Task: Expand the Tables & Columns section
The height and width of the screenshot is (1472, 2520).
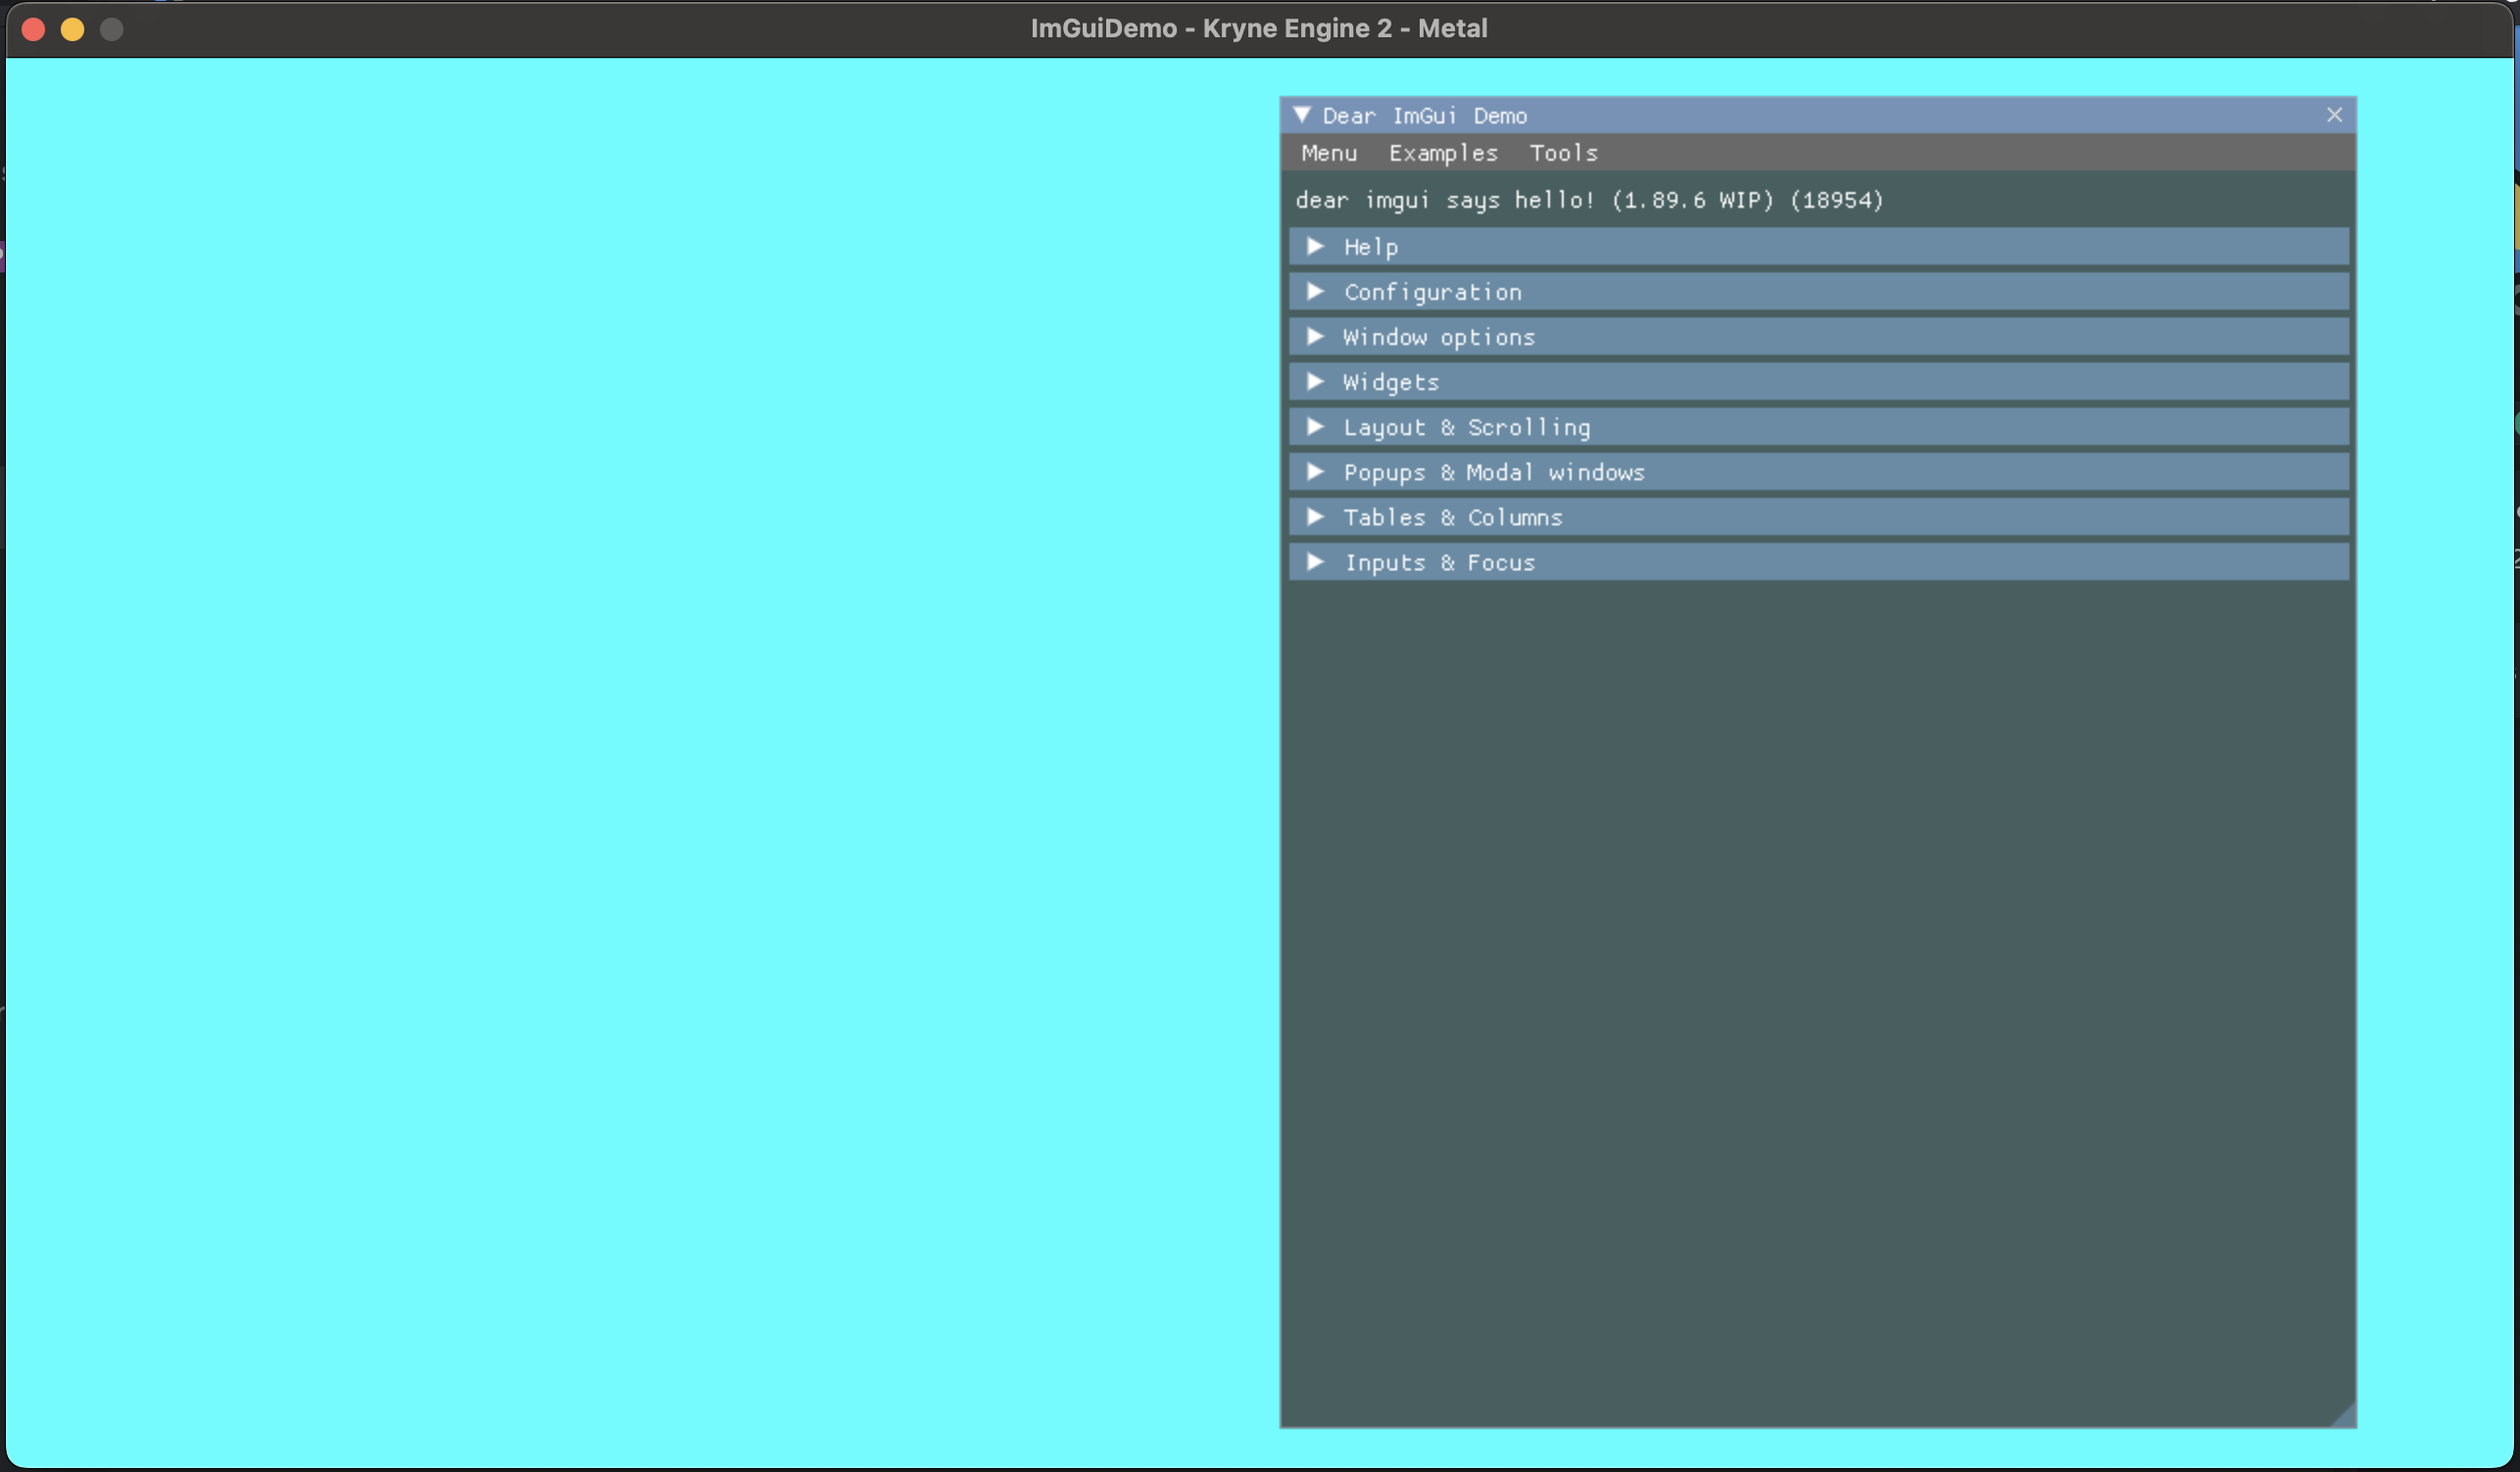Action: tap(1818, 517)
